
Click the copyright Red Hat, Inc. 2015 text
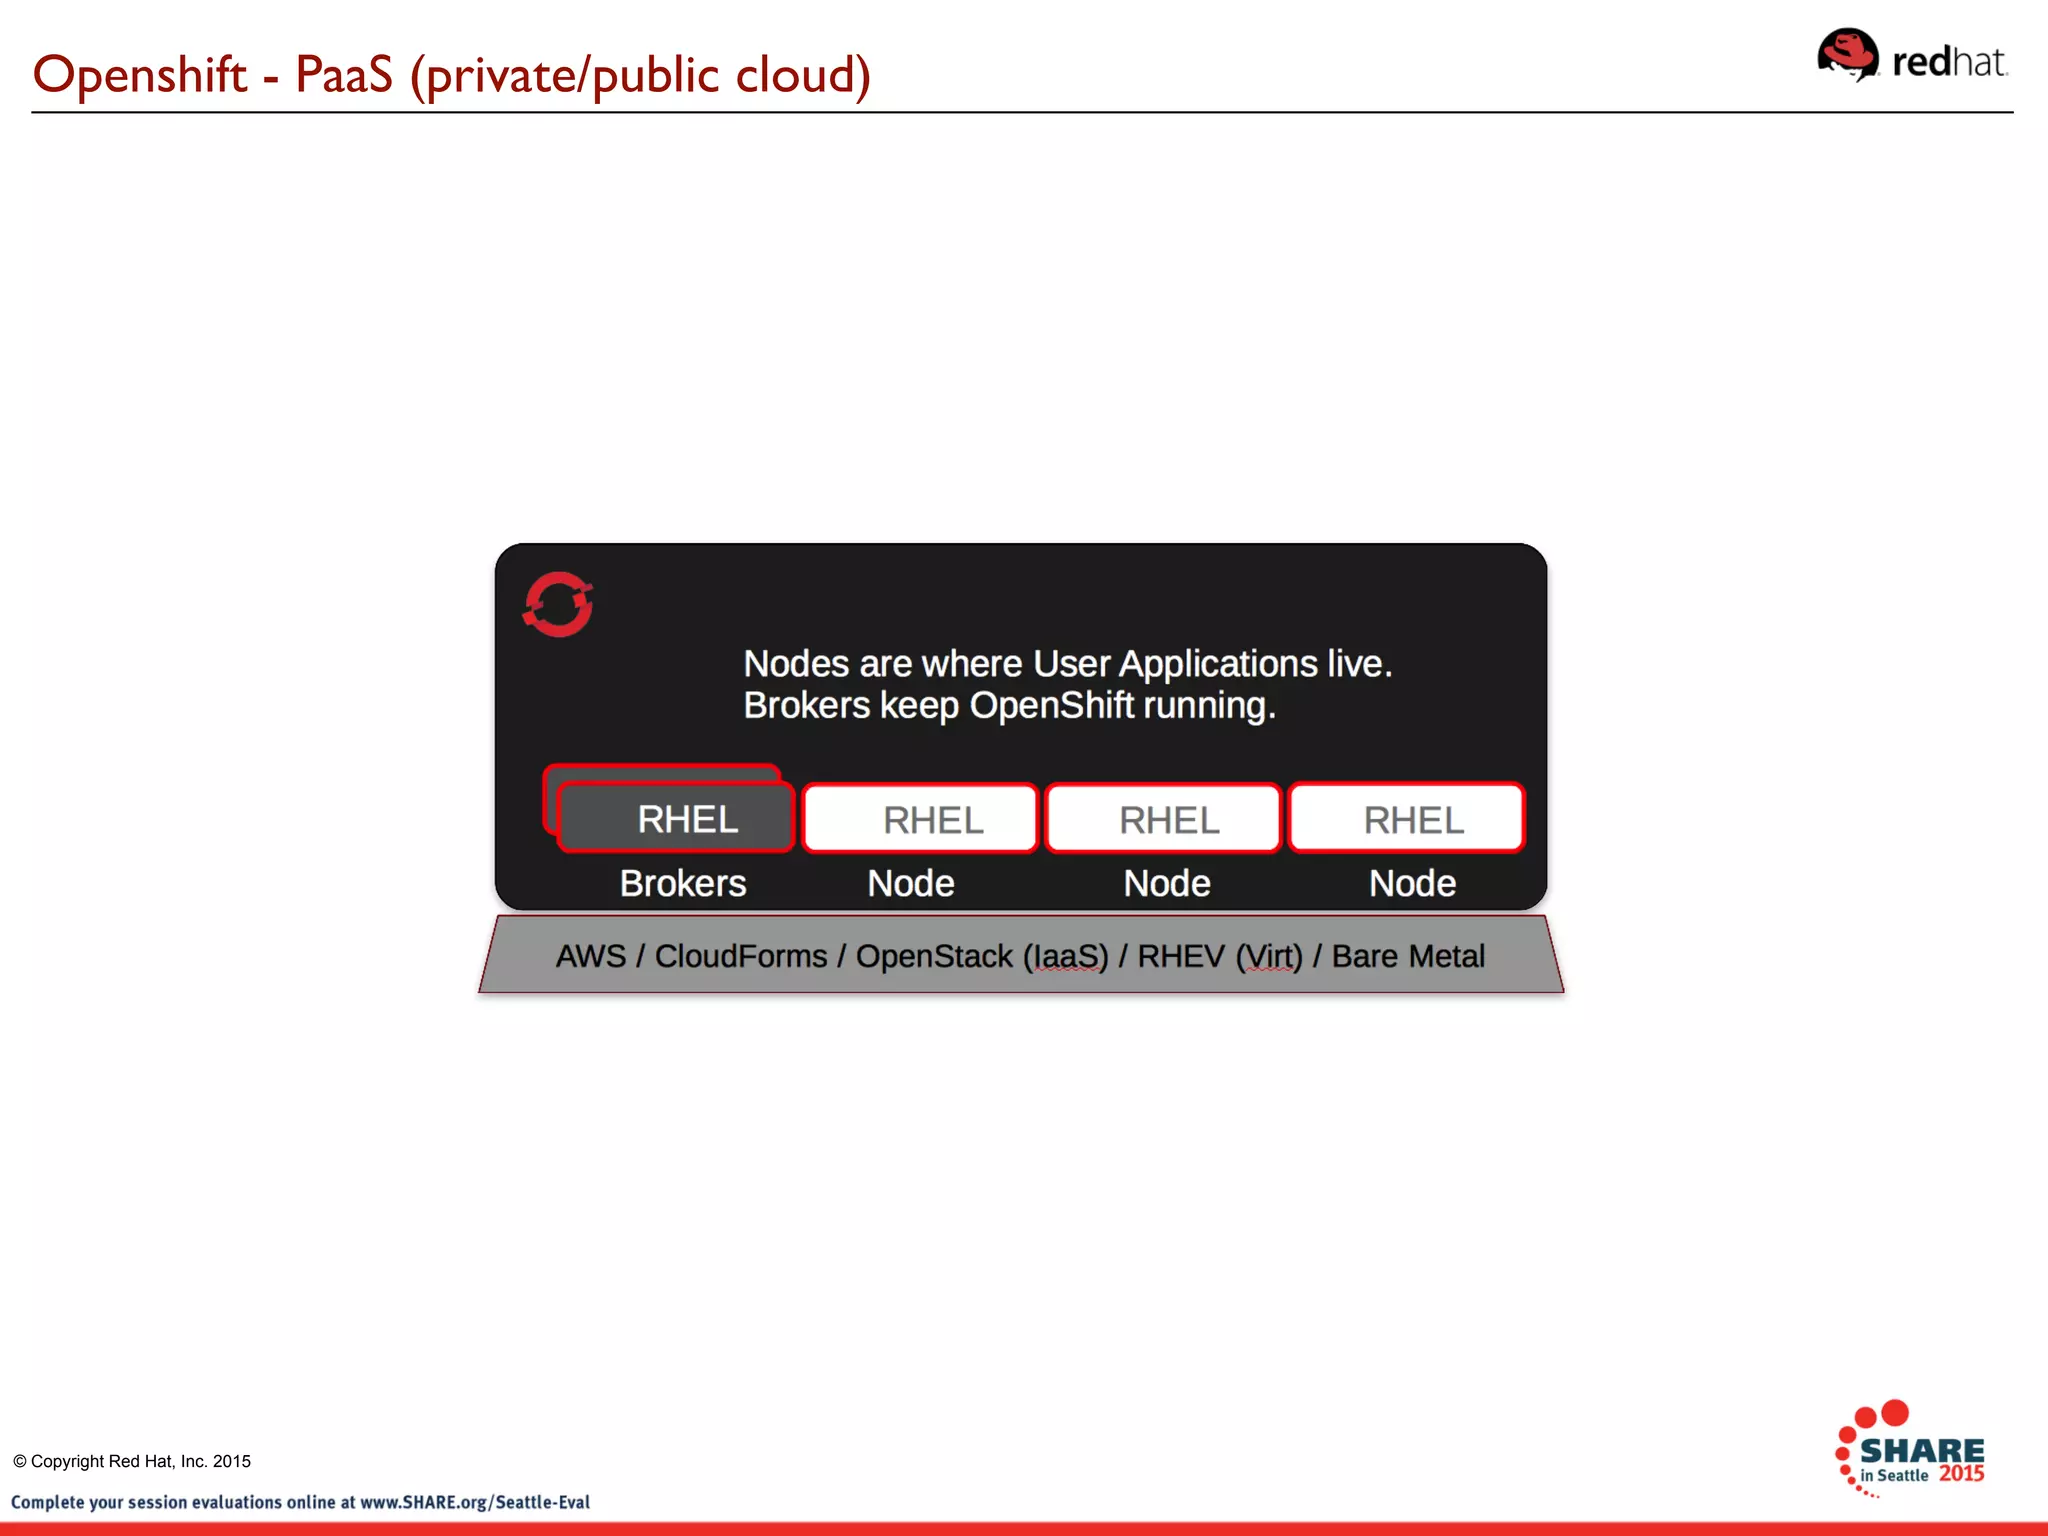pyautogui.click(x=132, y=1461)
